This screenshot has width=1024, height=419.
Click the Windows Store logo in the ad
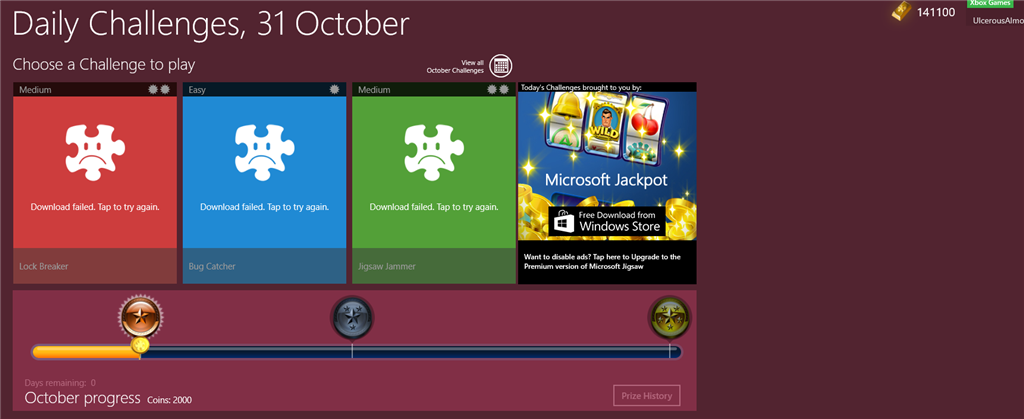click(564, 224)
